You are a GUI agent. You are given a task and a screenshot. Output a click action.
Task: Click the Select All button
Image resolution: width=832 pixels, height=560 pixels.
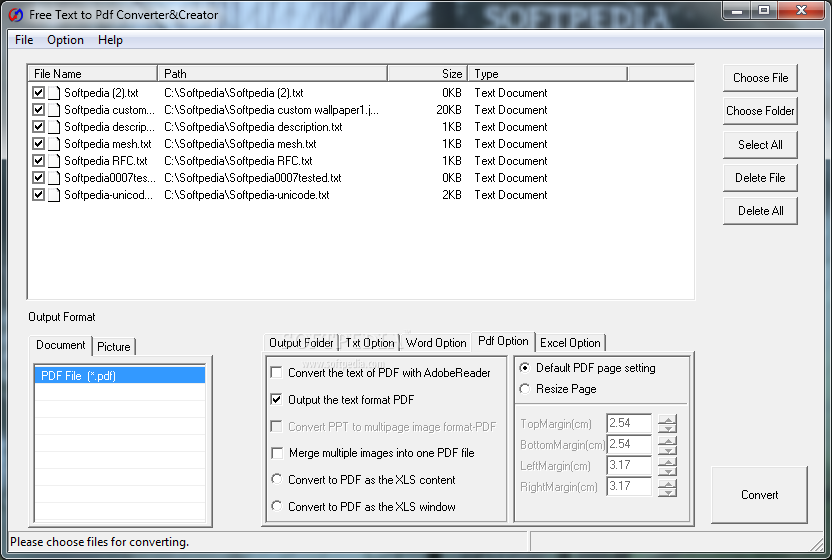pos(760,145)
